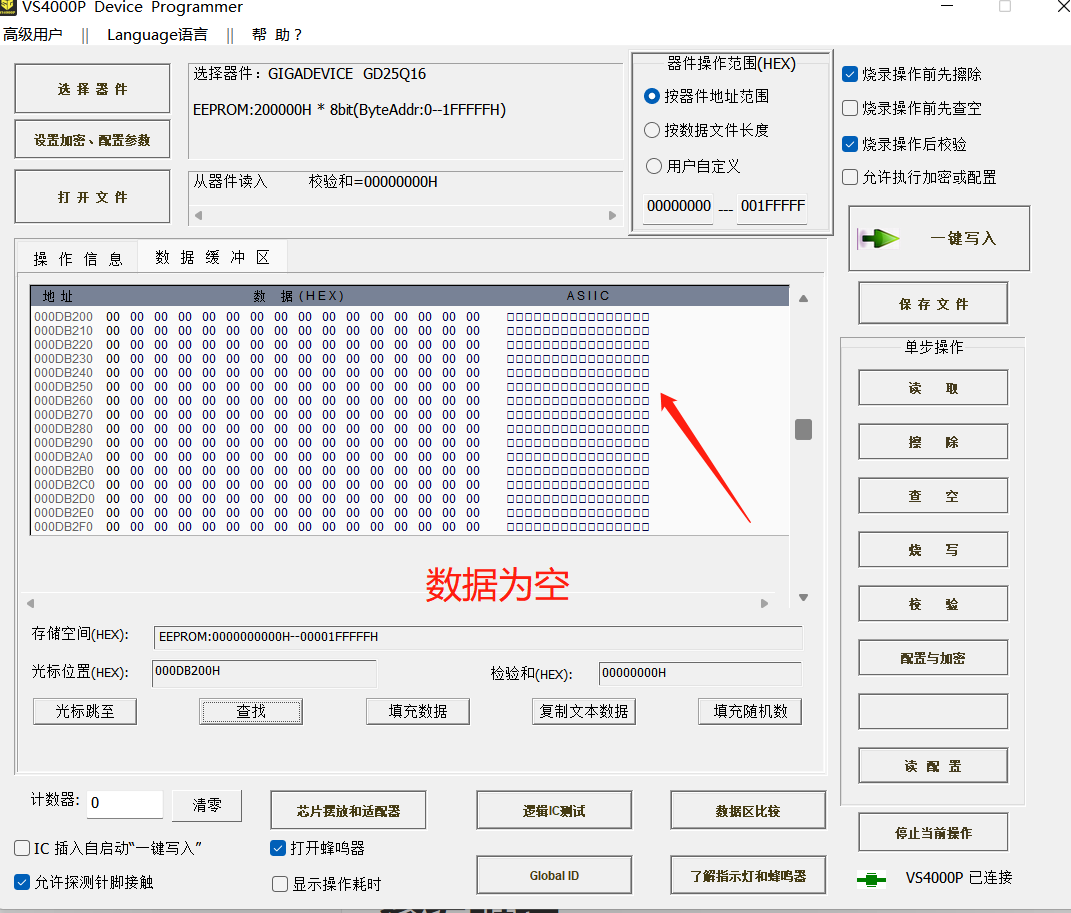Screen dimensions: 1071x913
Task: Click the VS4000P connection status icon
Action: (x=870, y=880)
